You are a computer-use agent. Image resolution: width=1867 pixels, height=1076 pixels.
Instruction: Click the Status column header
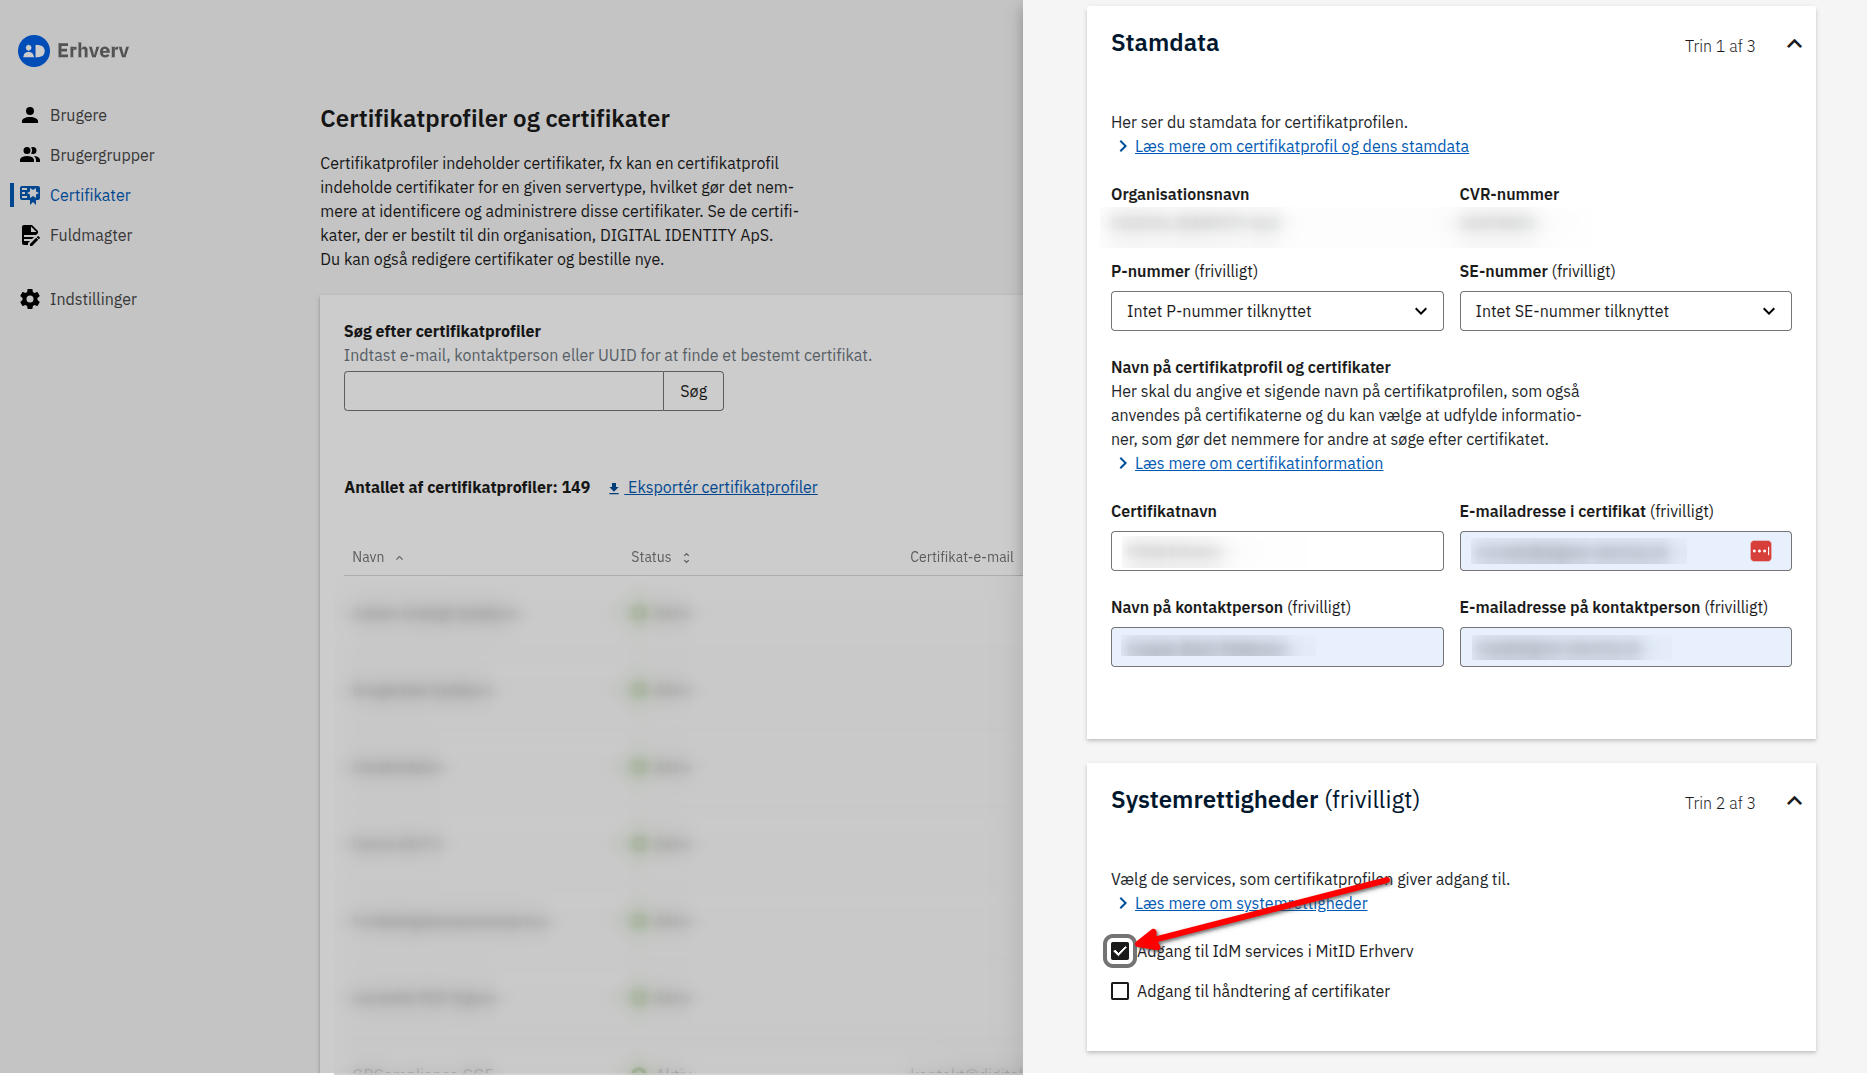point(651,557)
